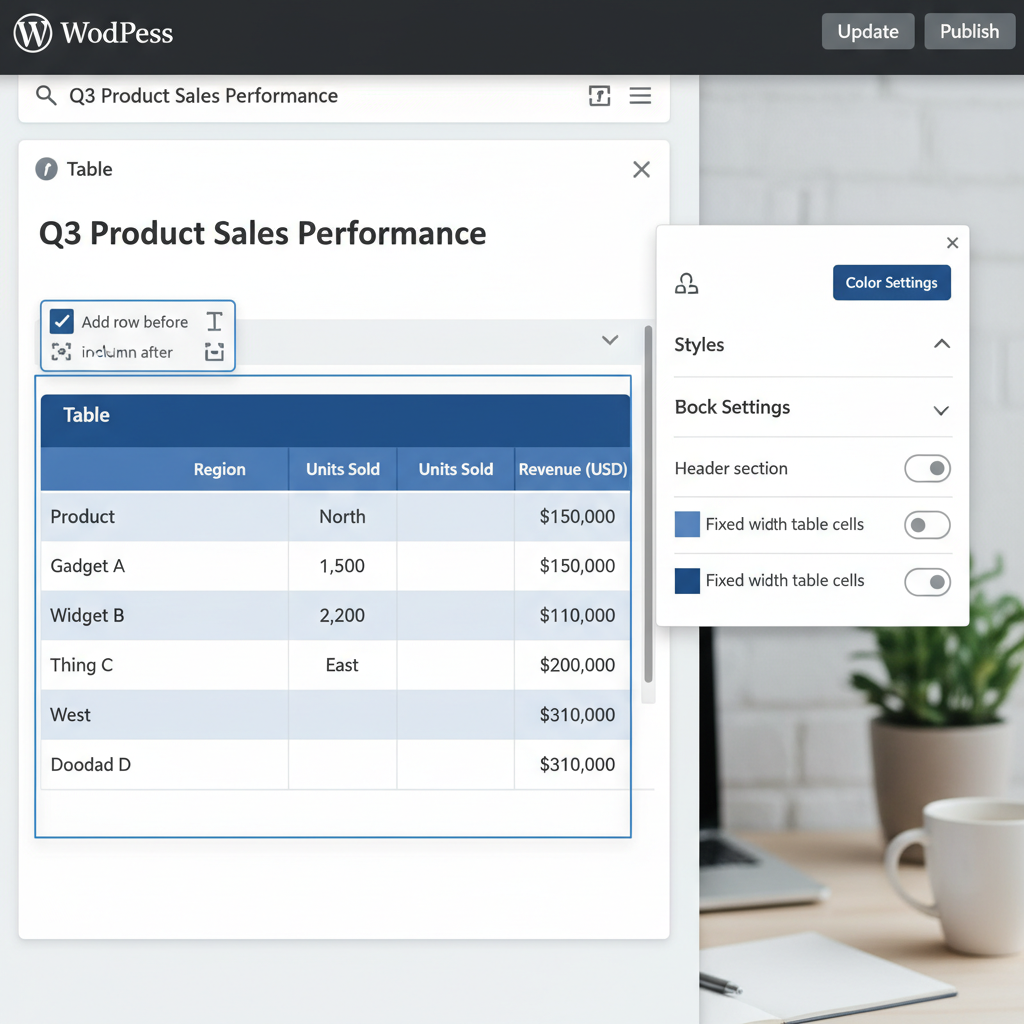Image resolution: width=1024 pixels, height=1024 pixels.
Task: Turn on the second Fixed width table cells toggle
Action: pyautogui.click(x=927, y=581)
